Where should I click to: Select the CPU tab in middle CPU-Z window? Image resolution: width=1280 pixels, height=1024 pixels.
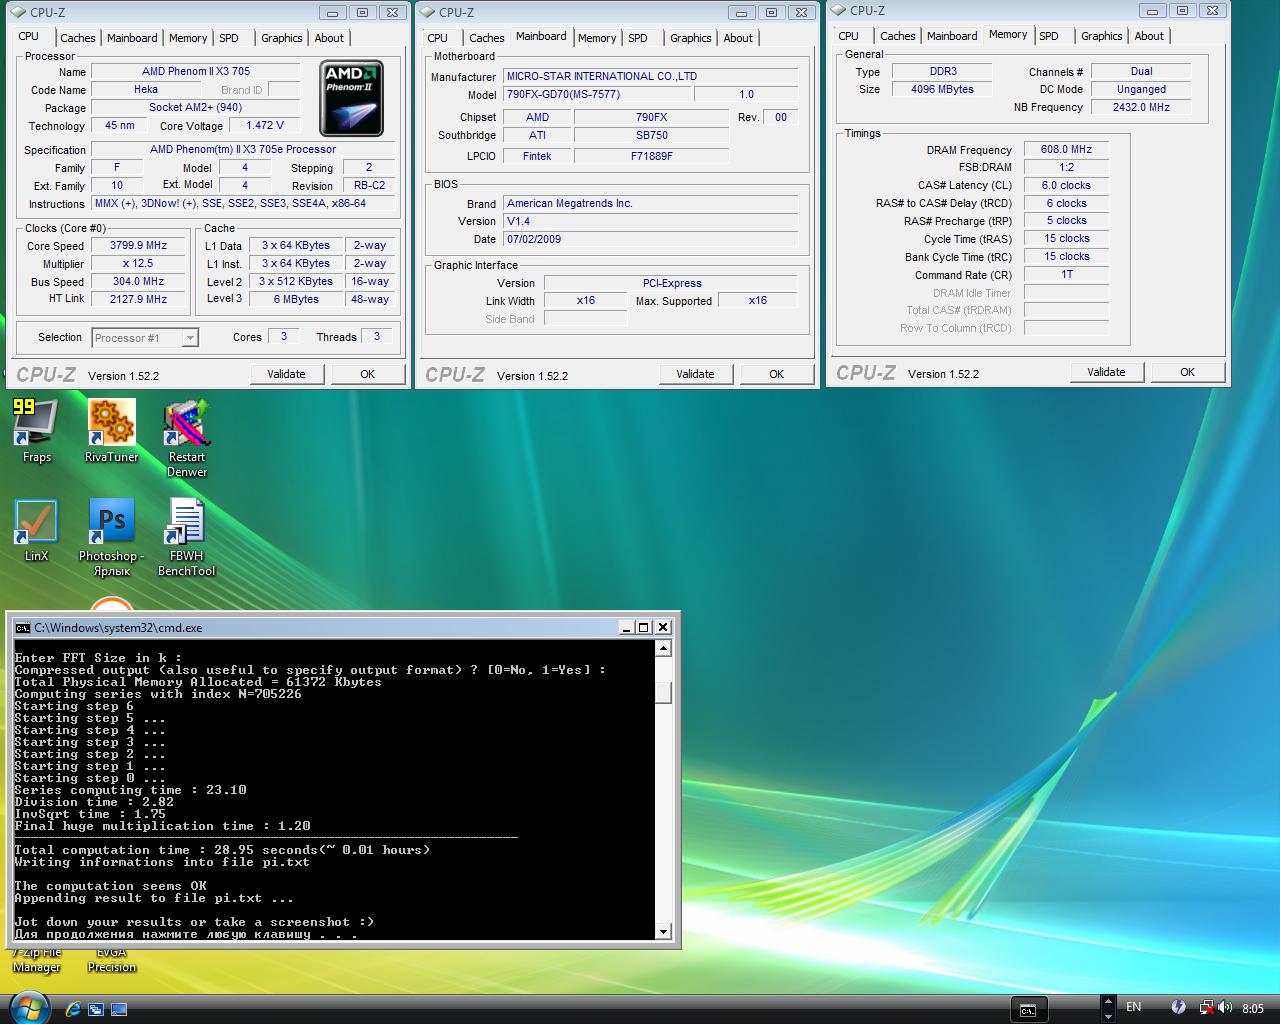click(438, 38)
